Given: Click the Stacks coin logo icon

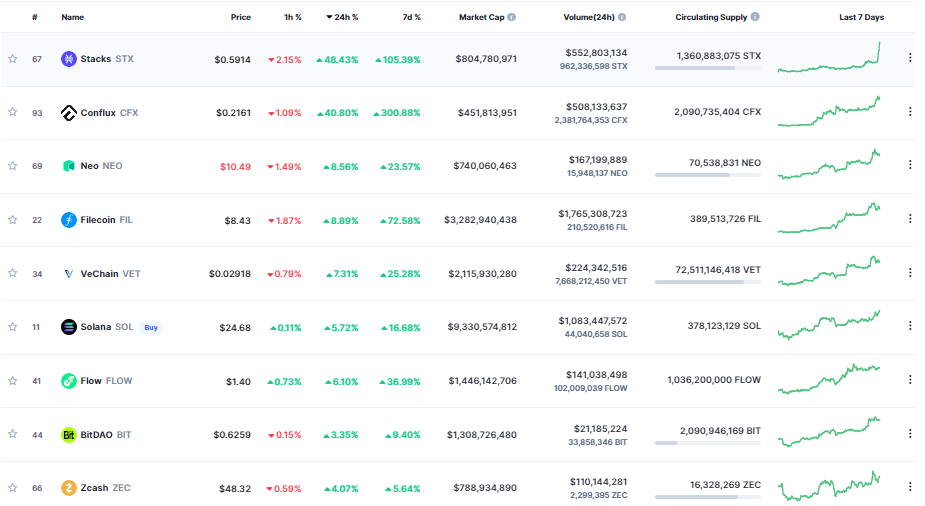Looking at the screenshot, I should pos(69,59).
